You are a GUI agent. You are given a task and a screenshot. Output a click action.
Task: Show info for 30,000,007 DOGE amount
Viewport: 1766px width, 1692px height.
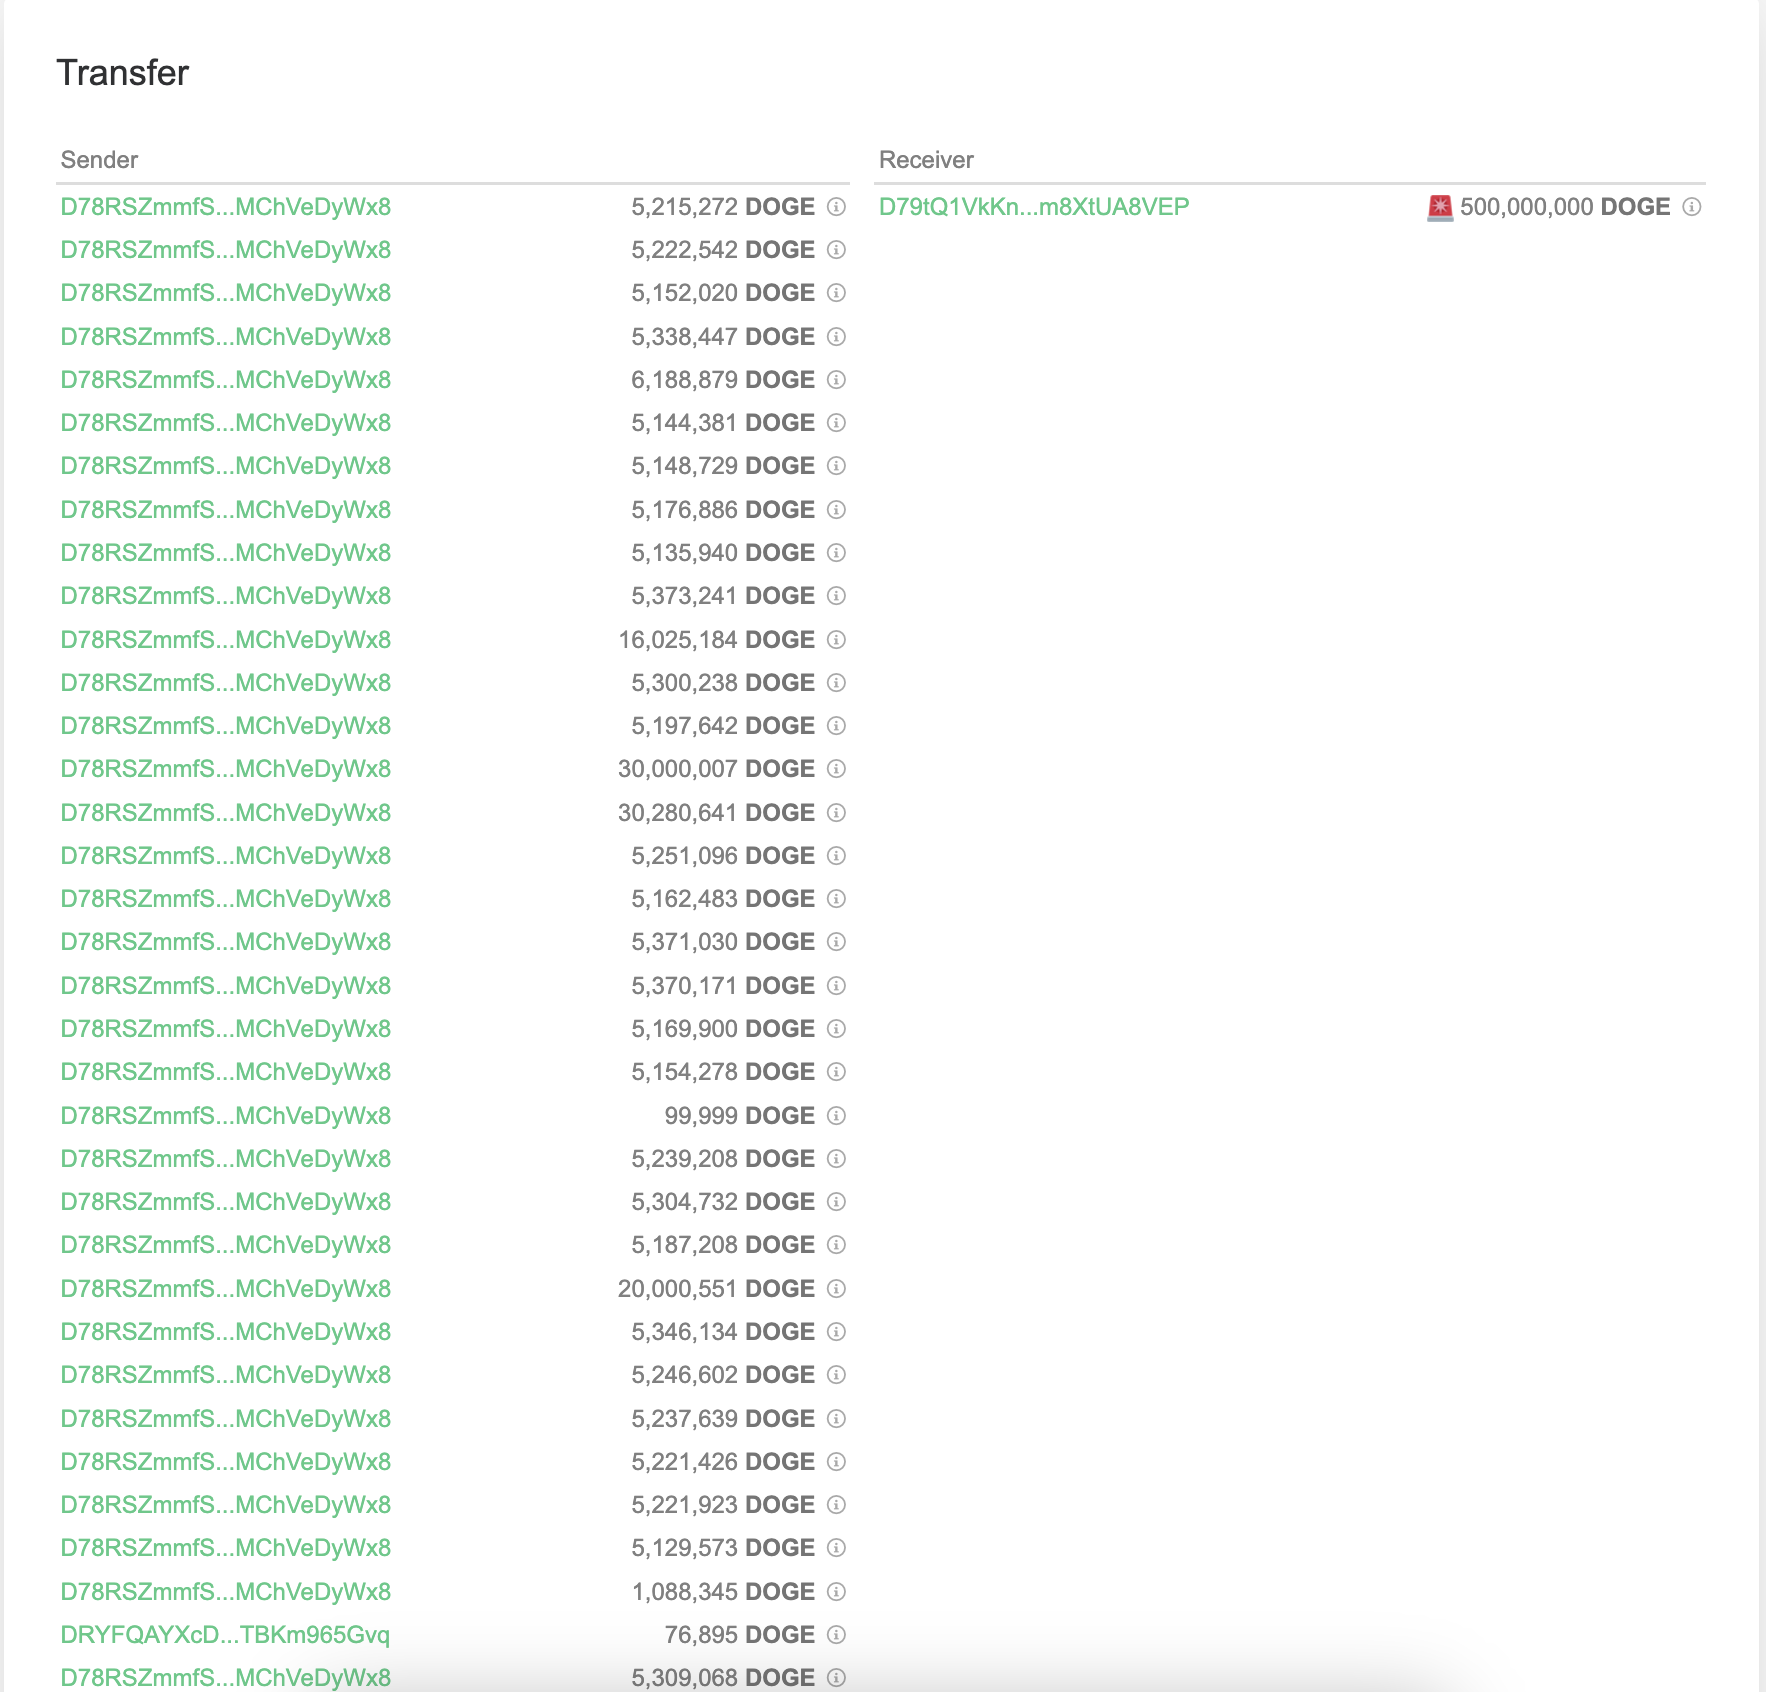pyautogui.click(x=836, y=769)
